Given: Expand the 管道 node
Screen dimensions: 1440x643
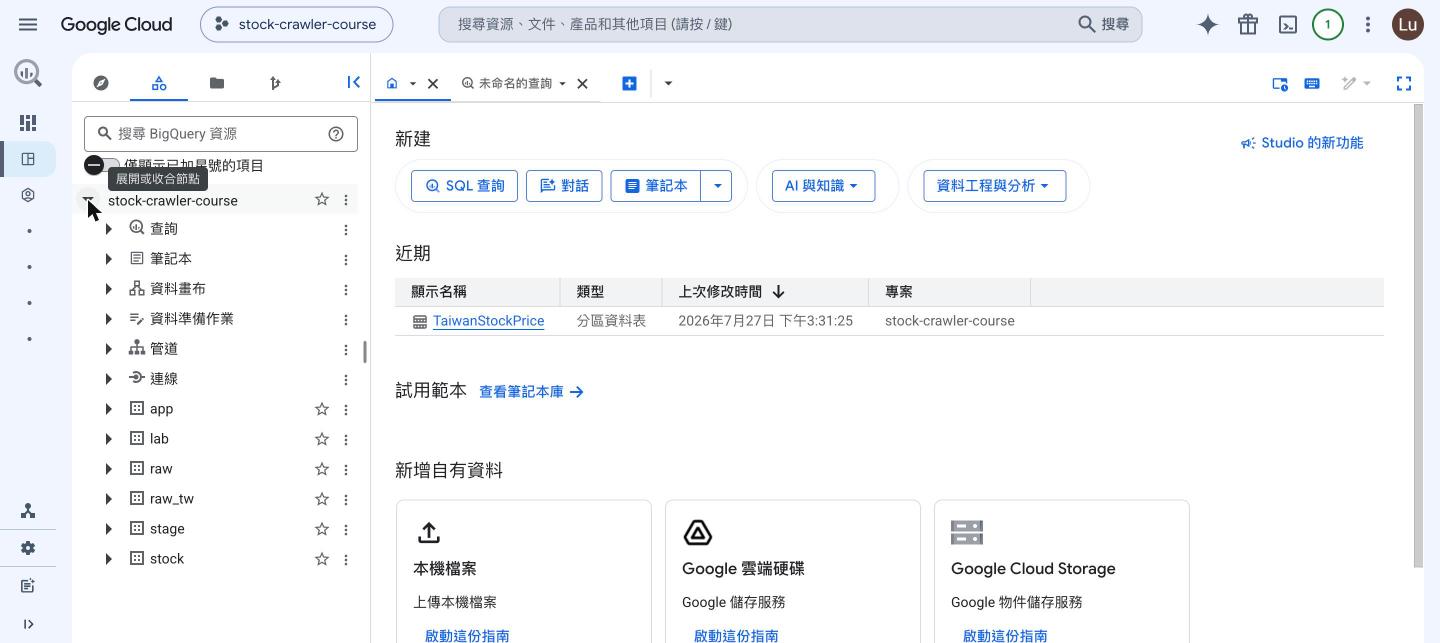Looking at the screenshot, I should click(108, 349).
